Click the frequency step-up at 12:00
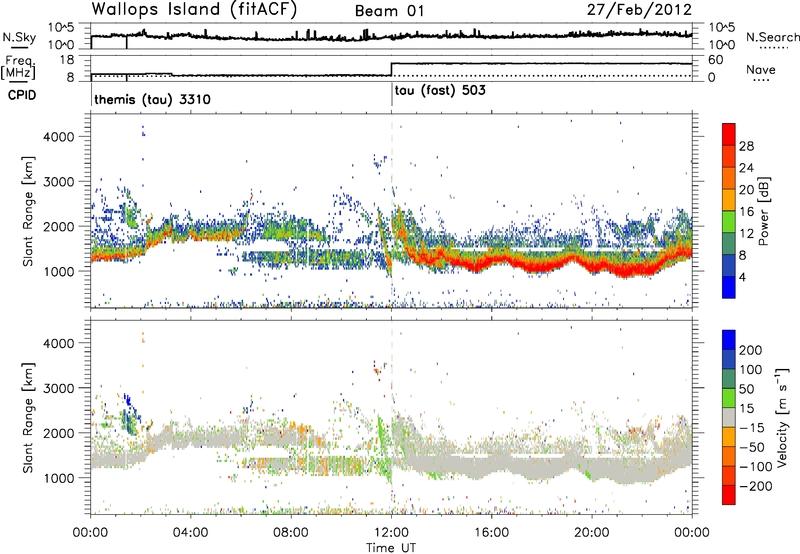 pyautogui.click(x=391, y=69)
